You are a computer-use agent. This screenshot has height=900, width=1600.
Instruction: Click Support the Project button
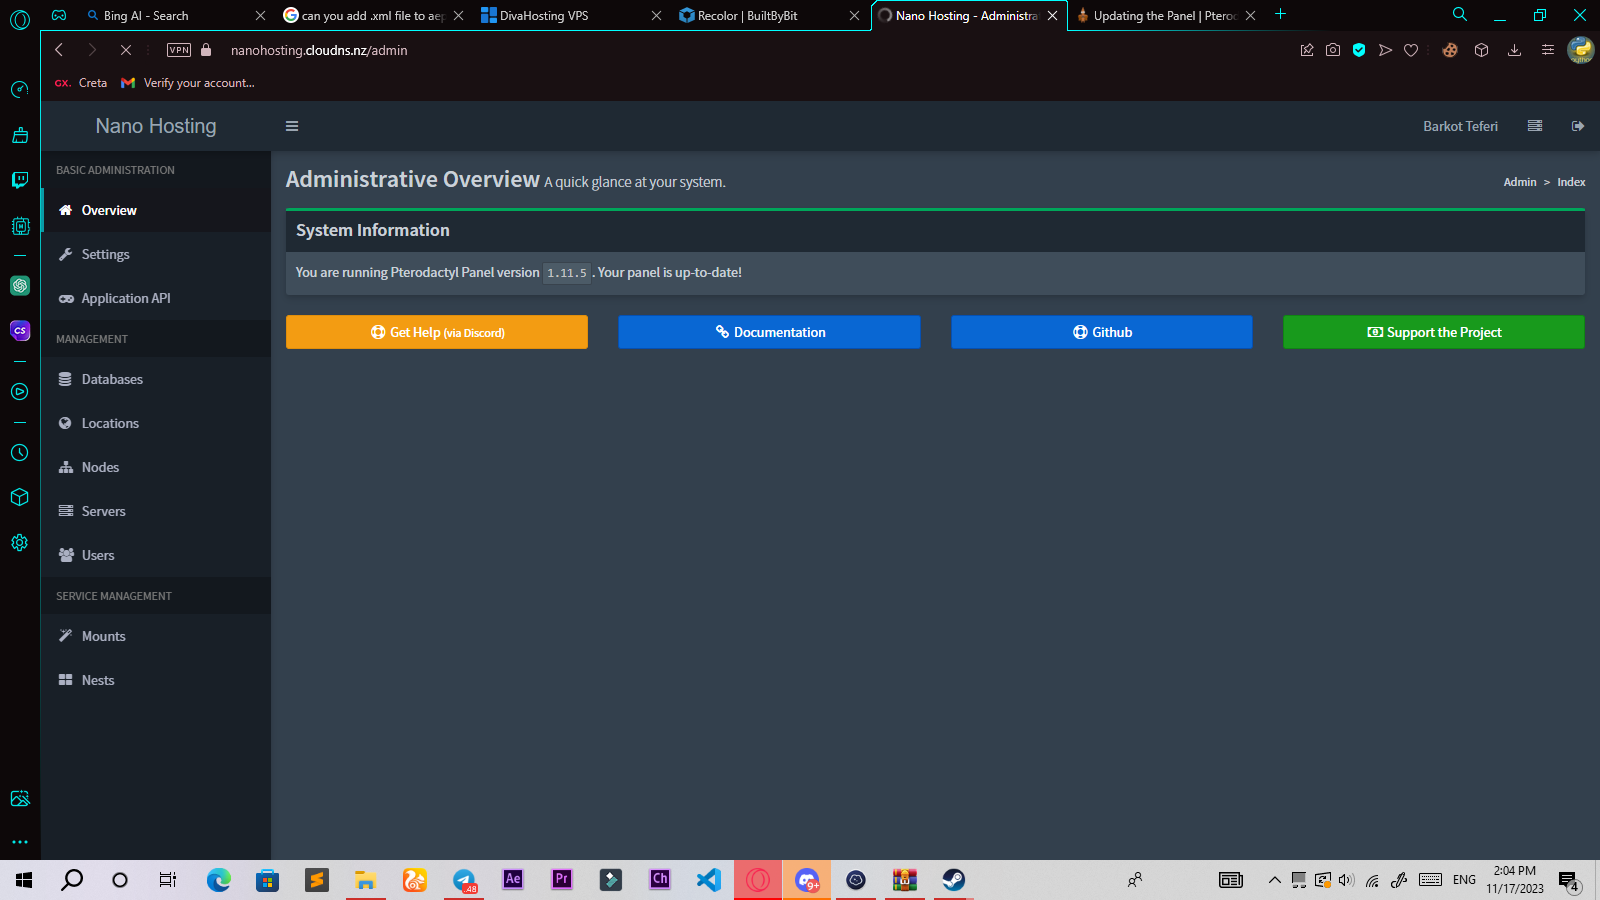coord(1434,332)
